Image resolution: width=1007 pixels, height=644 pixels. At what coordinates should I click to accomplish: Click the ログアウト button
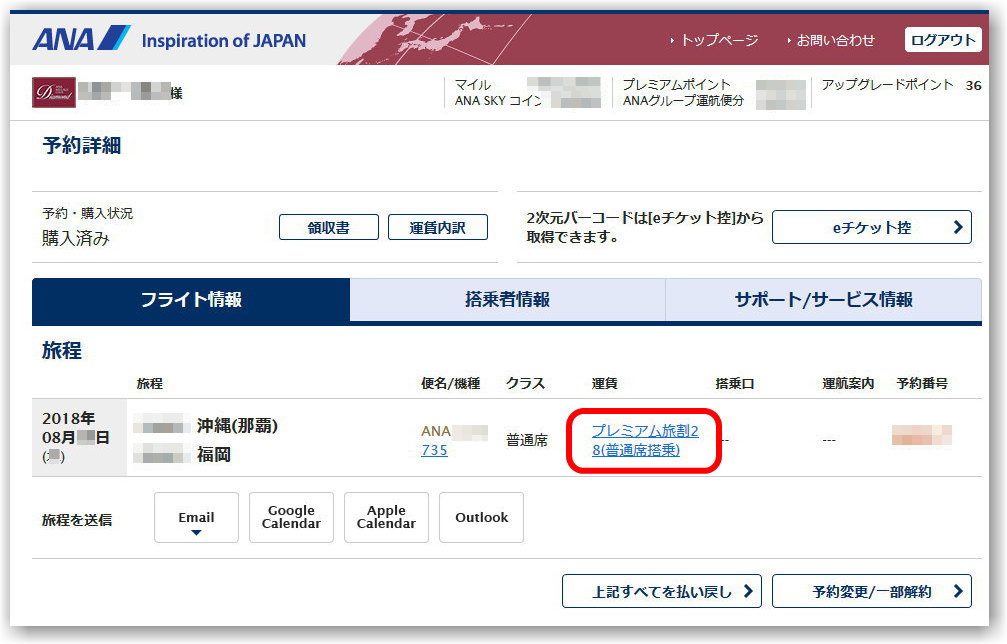(x=943, y=40)
